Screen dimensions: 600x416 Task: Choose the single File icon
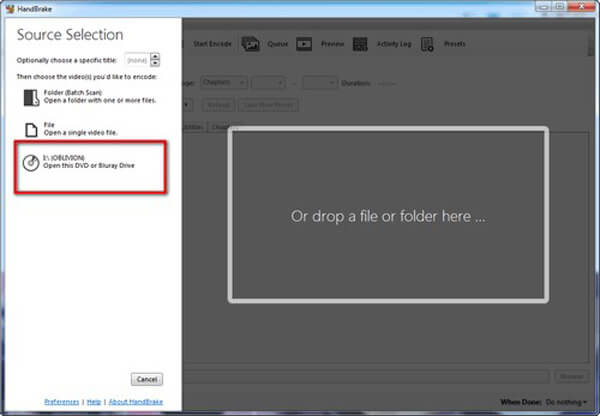[31, 130]
